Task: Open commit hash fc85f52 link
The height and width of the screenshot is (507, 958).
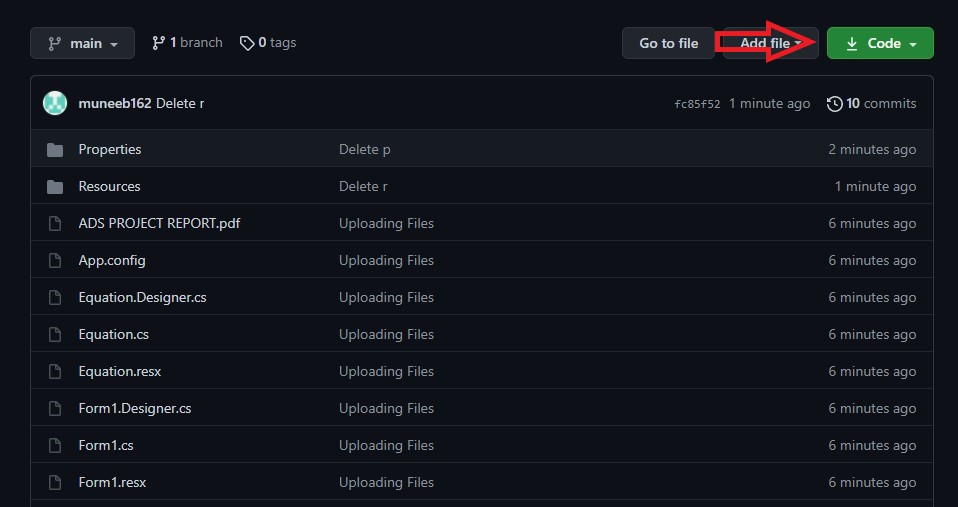Action: (x=697, y=104)
